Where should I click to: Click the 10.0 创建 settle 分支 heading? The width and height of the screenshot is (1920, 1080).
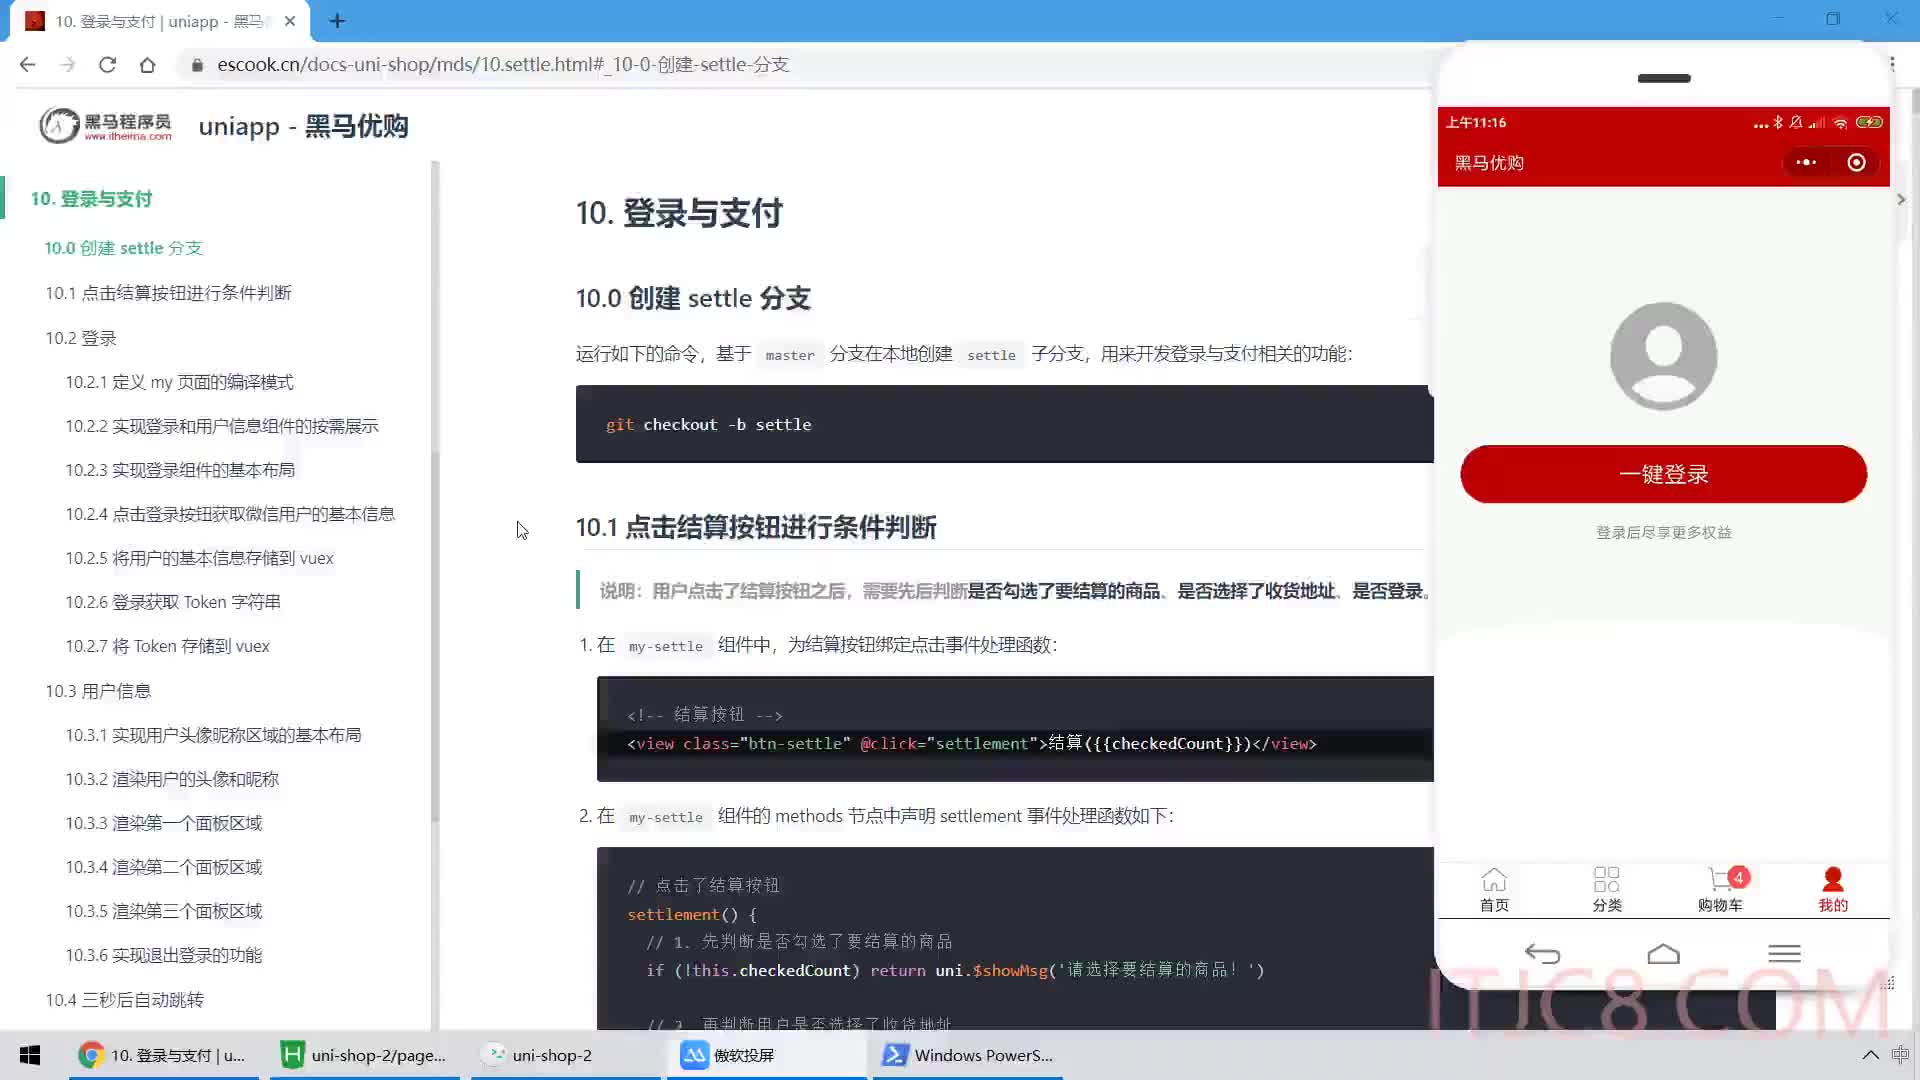tap(693, 298)
